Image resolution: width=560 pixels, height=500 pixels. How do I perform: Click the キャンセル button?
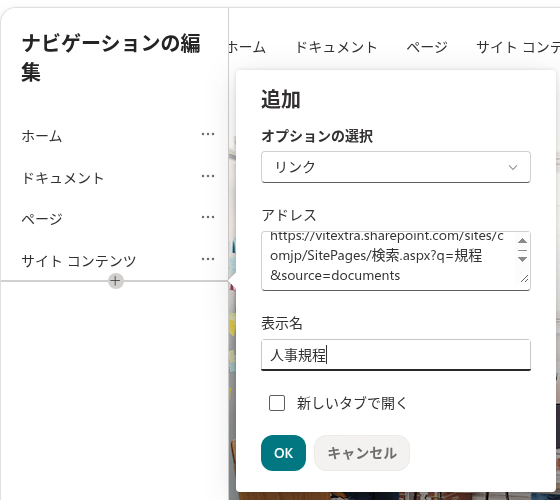pyautogui.click(x=362, y=453)
